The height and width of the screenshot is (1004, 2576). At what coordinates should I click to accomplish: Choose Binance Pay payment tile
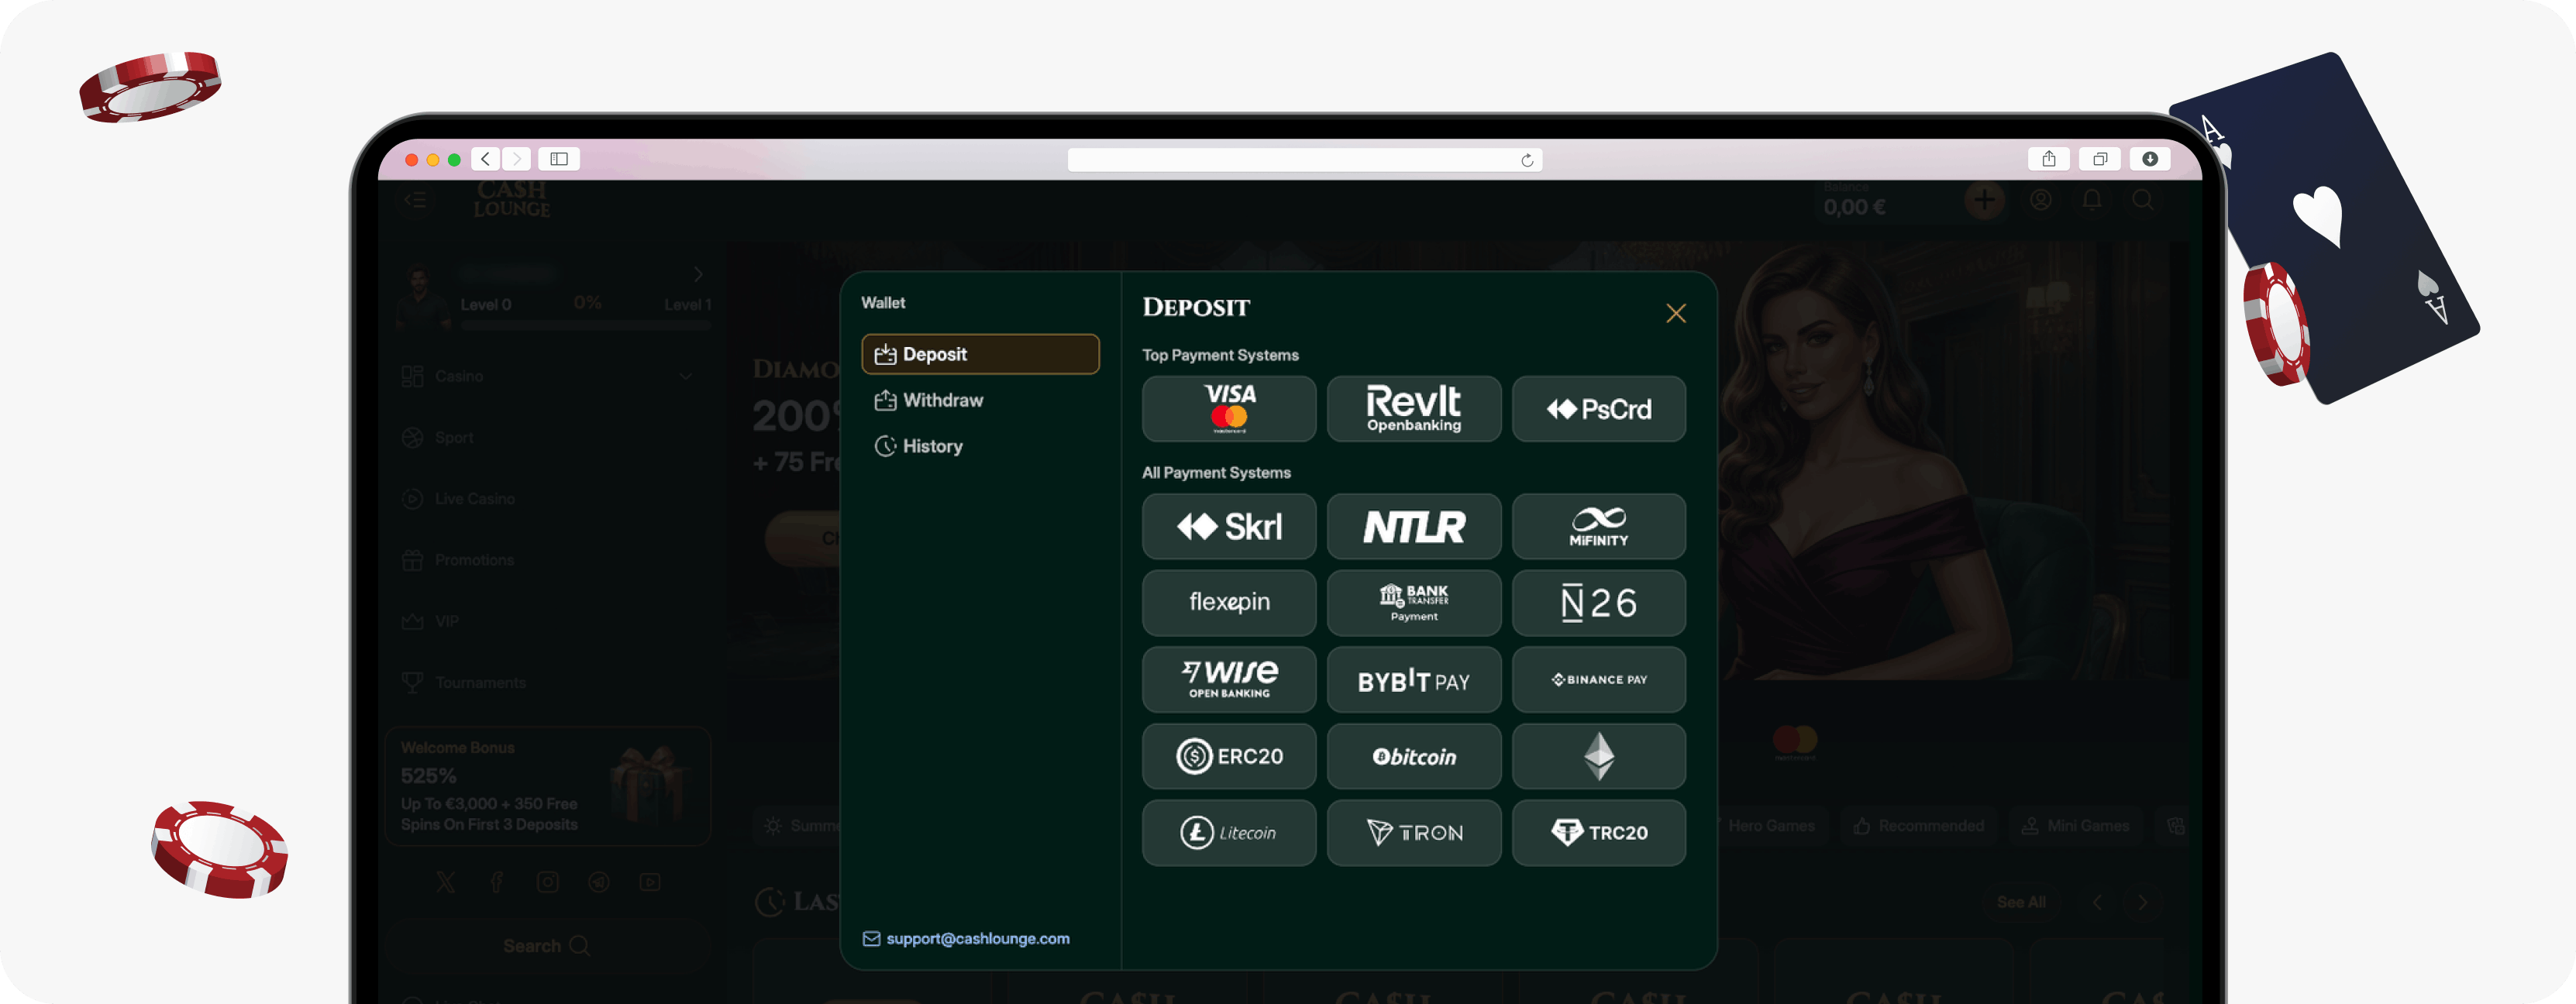click(1599, 680)
